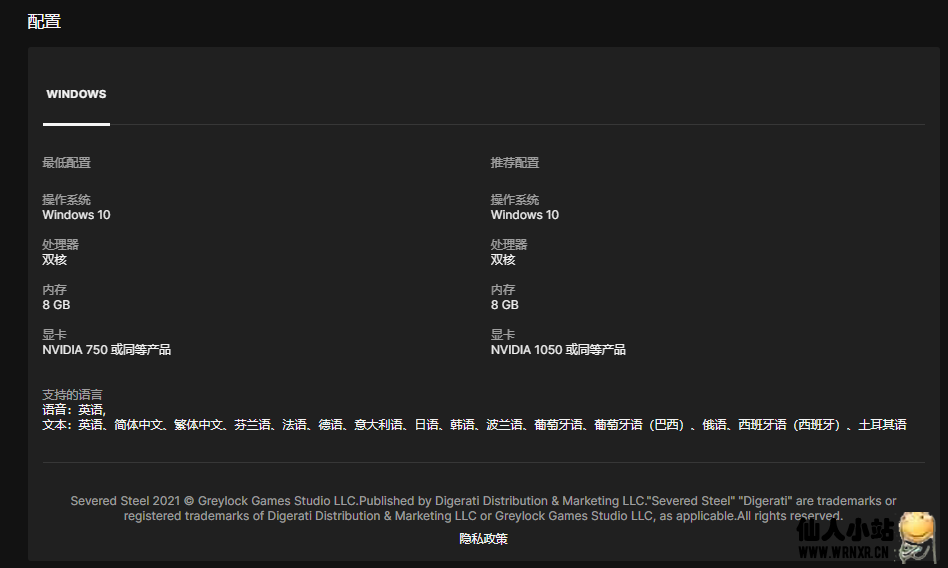Image resolution: width=948 pixels, height=568 pixels.
Task: Click the 推荐配置 column heading
Action: 514,162
